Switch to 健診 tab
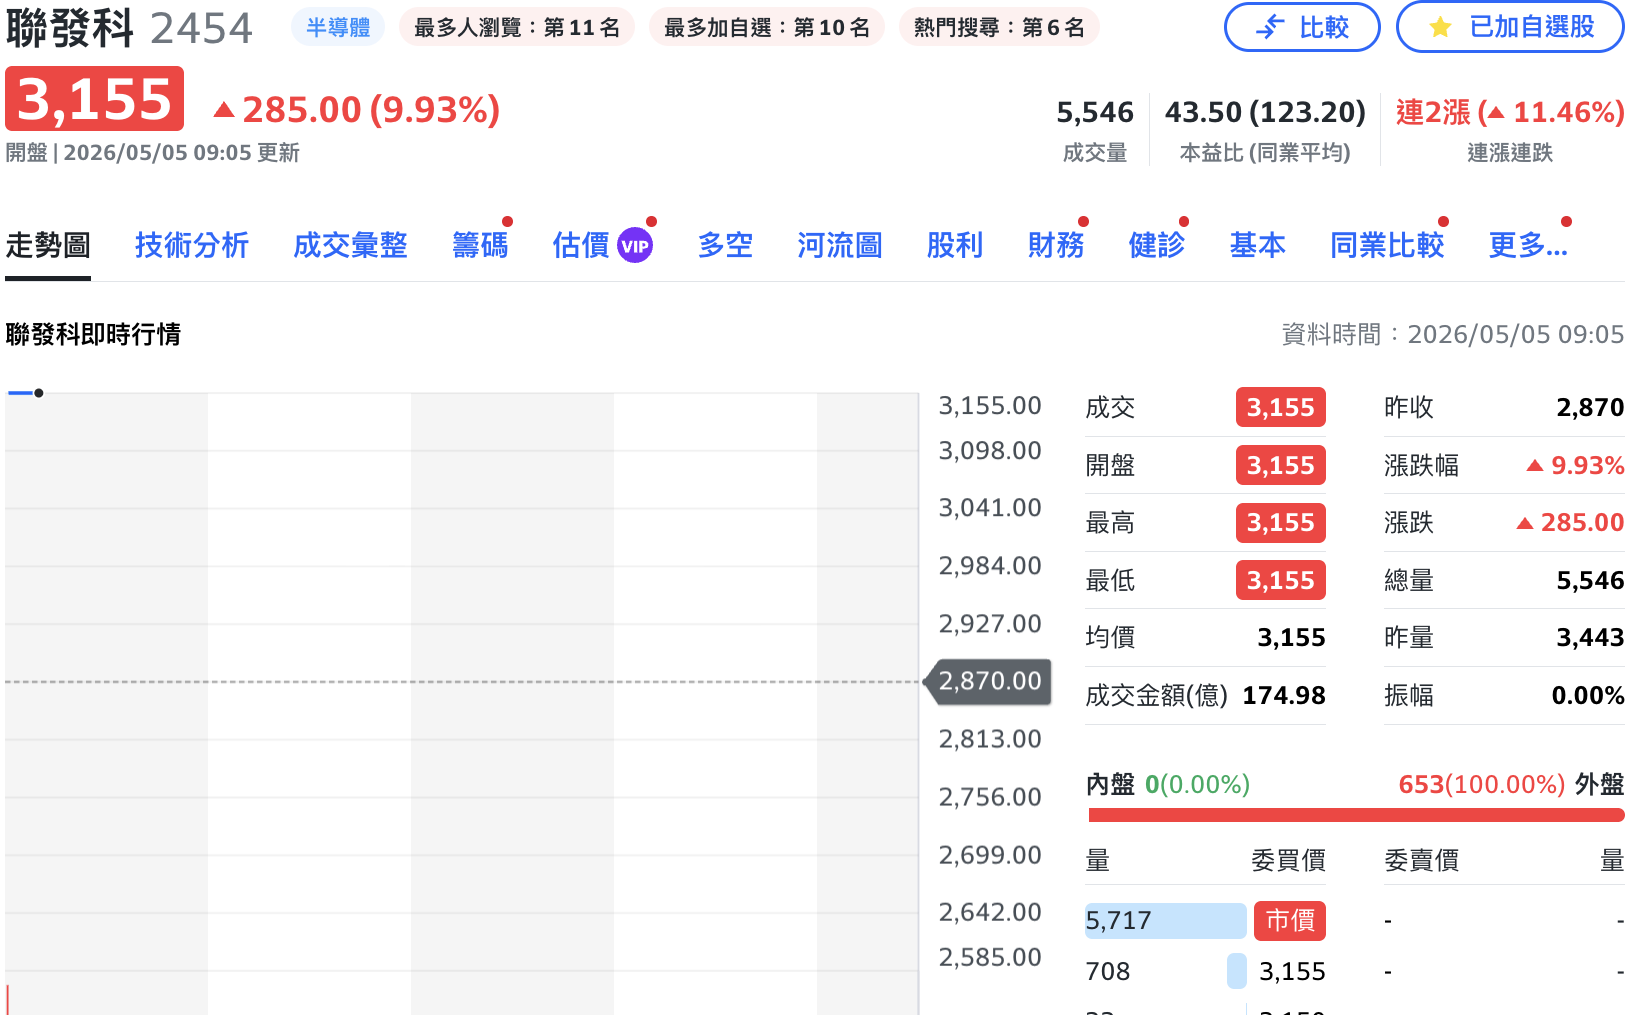Image resolution: width=1630 pixels, height=1015 pixels. pos(1157,245)
